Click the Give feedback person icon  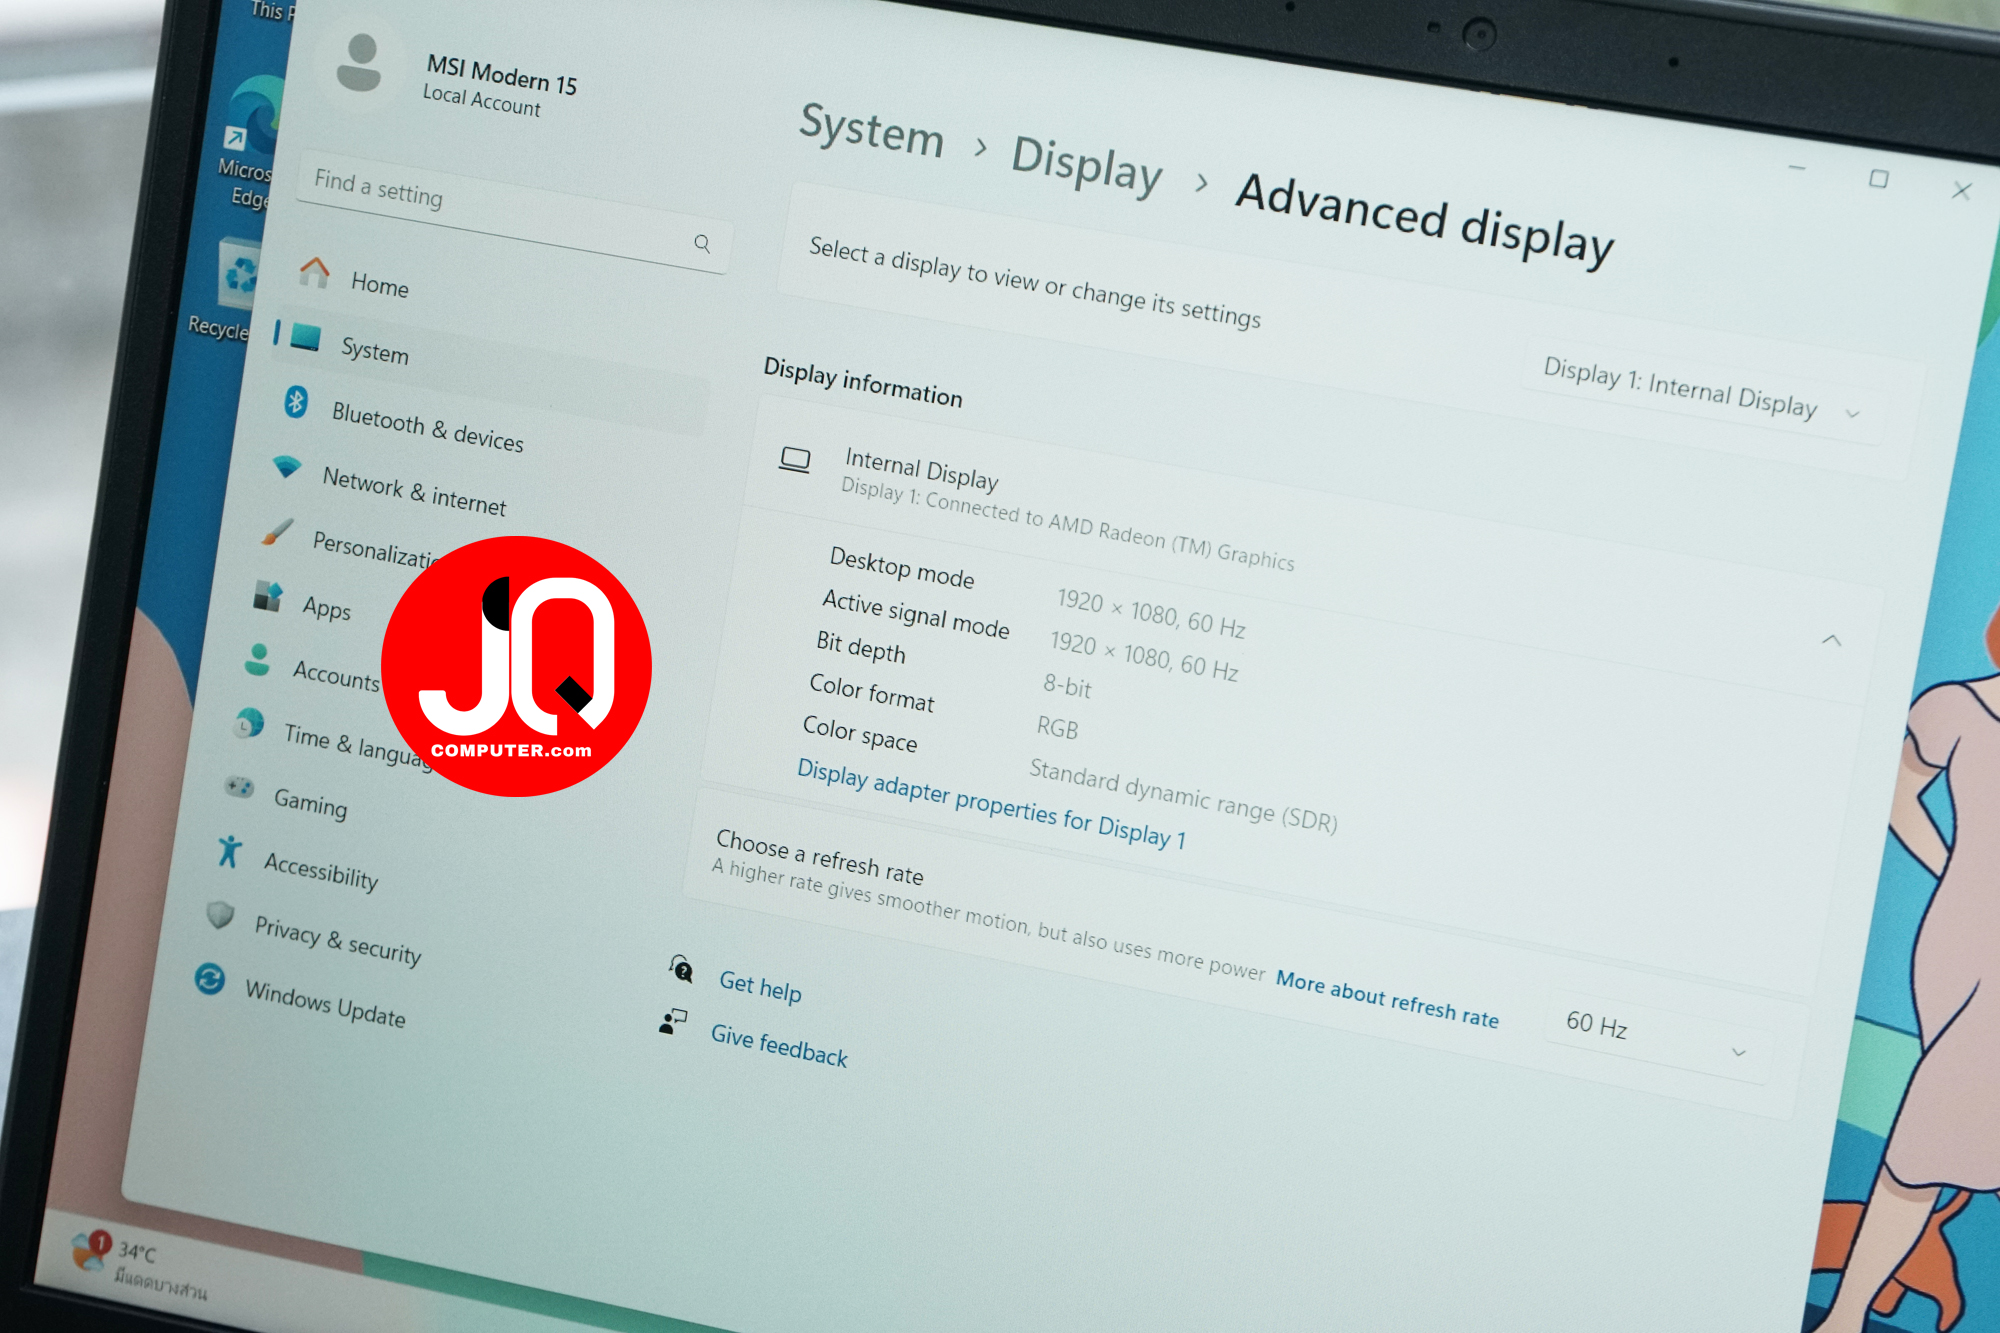click(x=673, y=1021)
